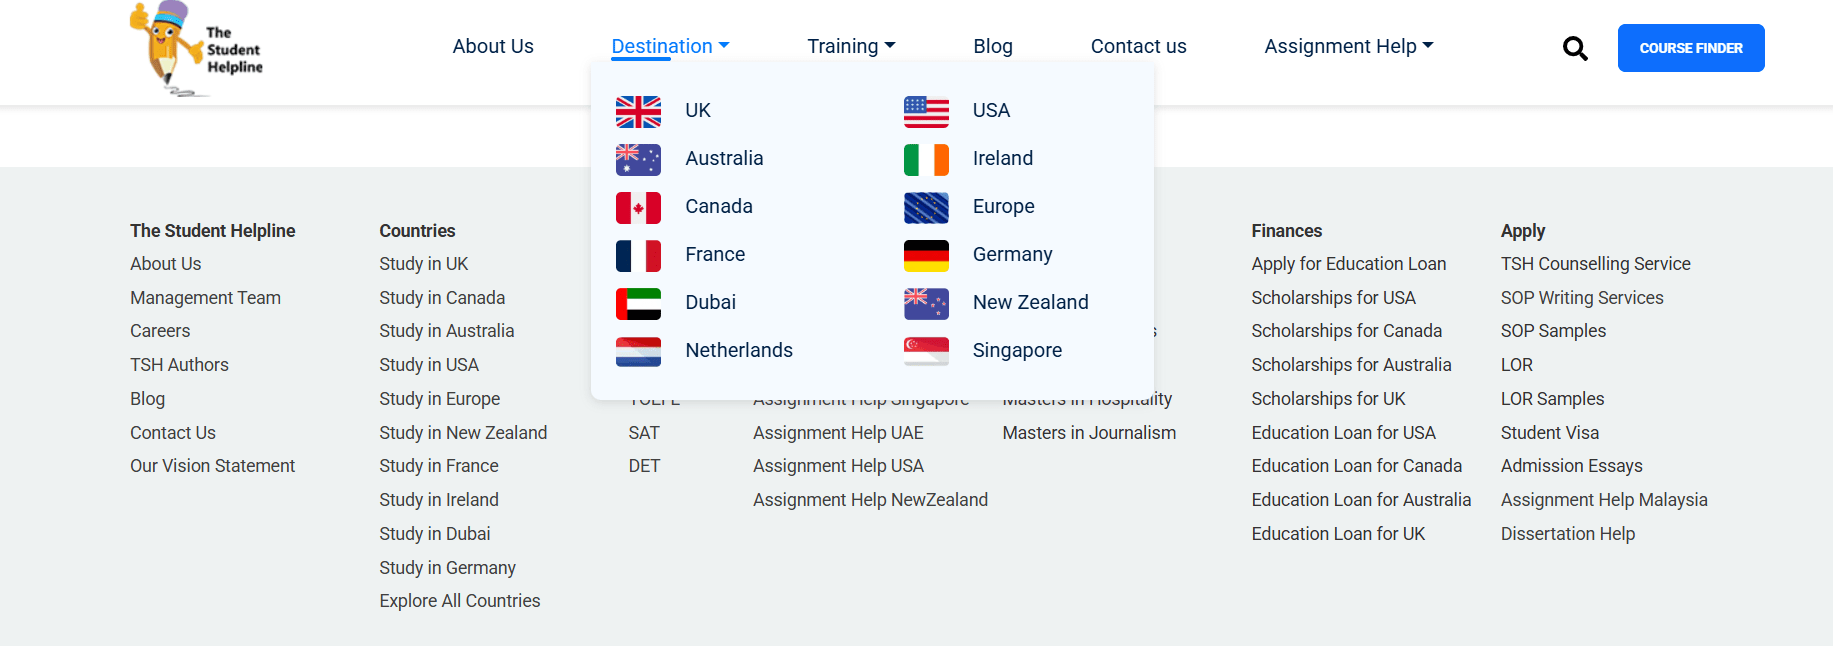Click The Student Helpline logo
Image resolution: width=1833 pixels, height=646 pixels.
(x=197, y=49)
